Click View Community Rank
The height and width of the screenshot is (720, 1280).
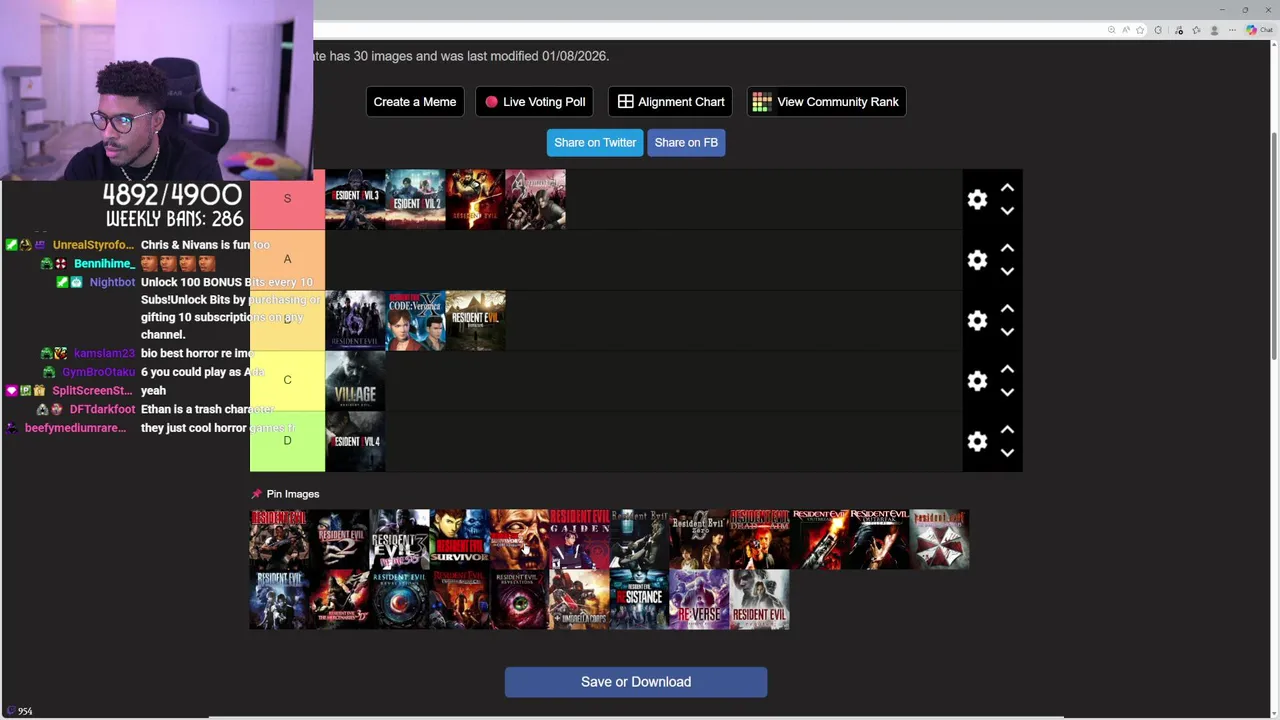[826, 102]
